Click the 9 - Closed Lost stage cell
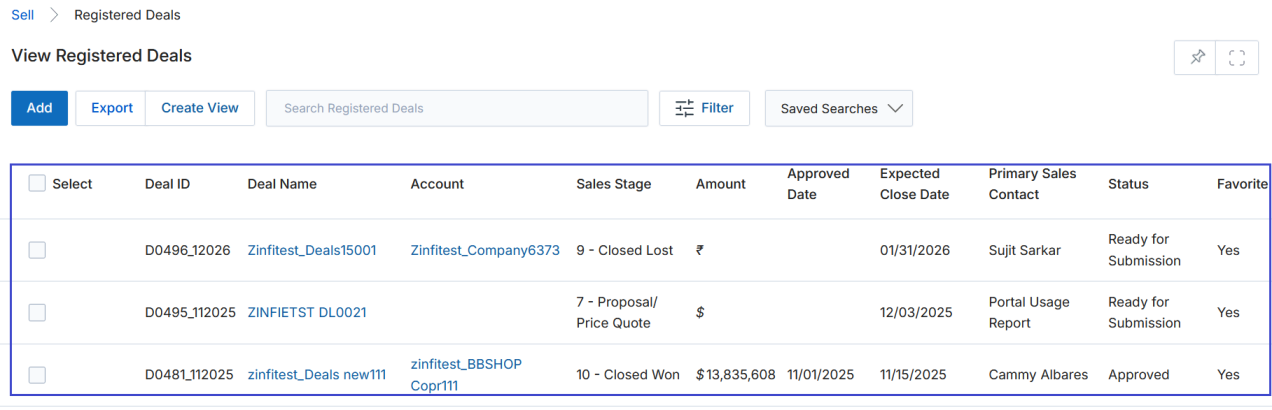Screen dimensions: 1272x410 (x=625, y=250)
